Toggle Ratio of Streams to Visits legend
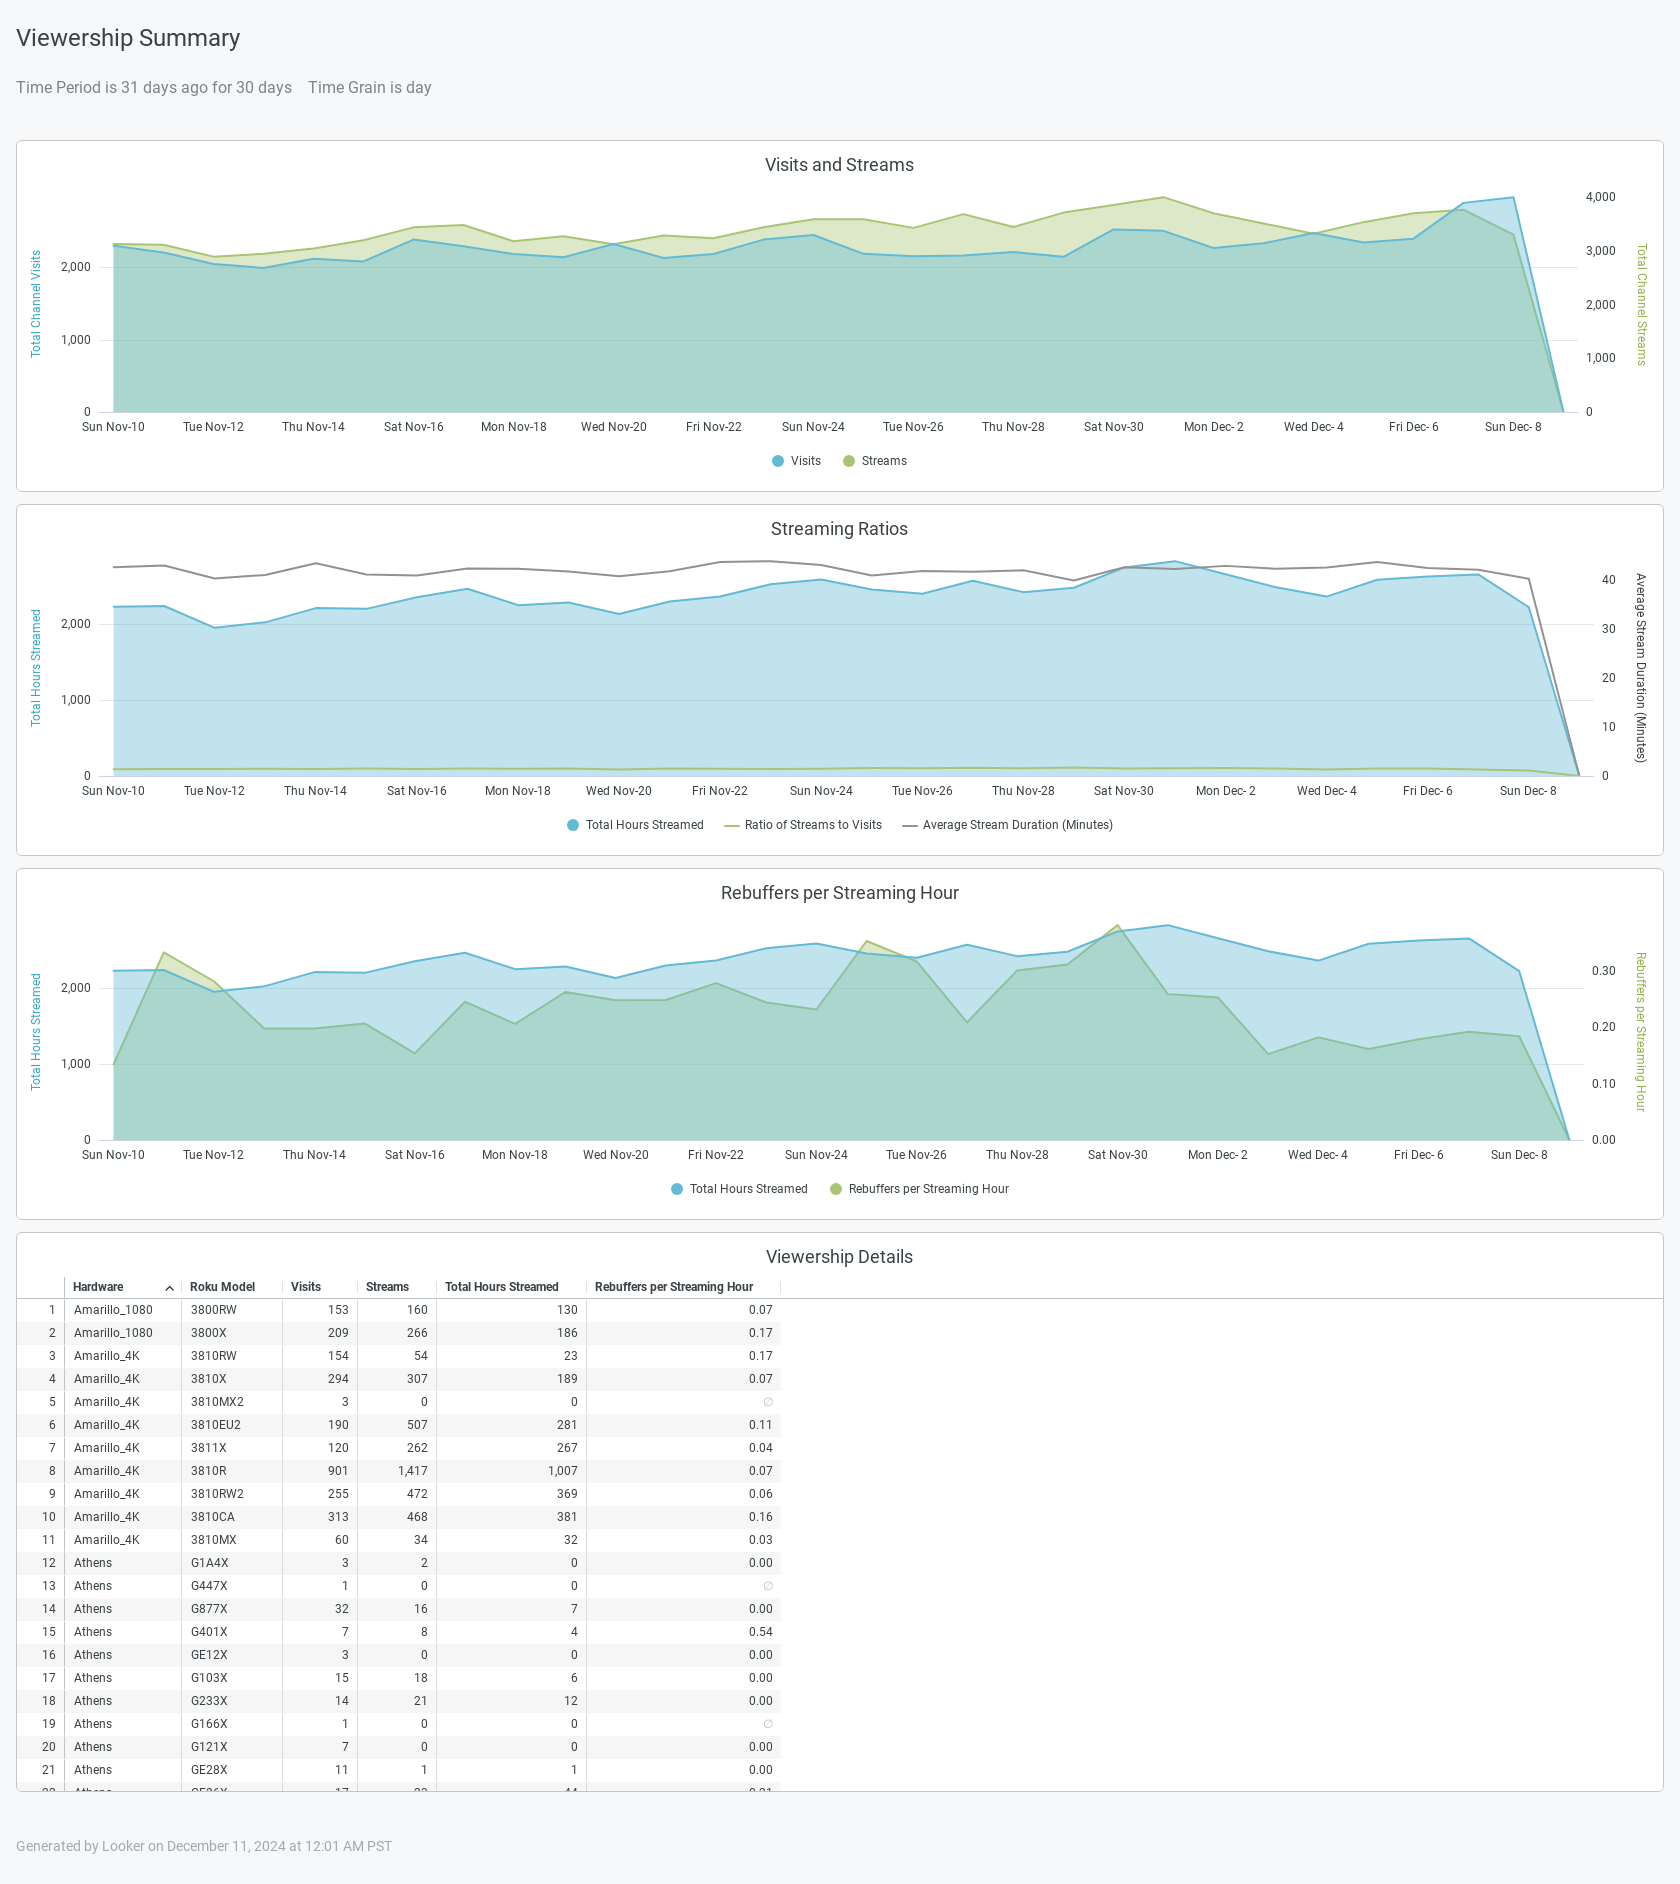The image size is (1680, 1884). [803, 825]
